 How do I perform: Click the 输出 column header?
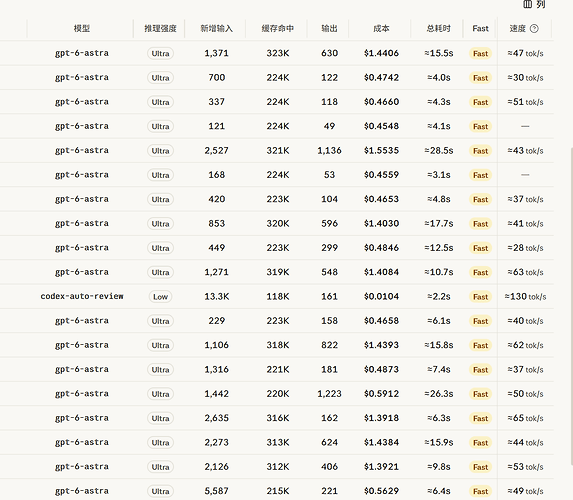point(329,29)
